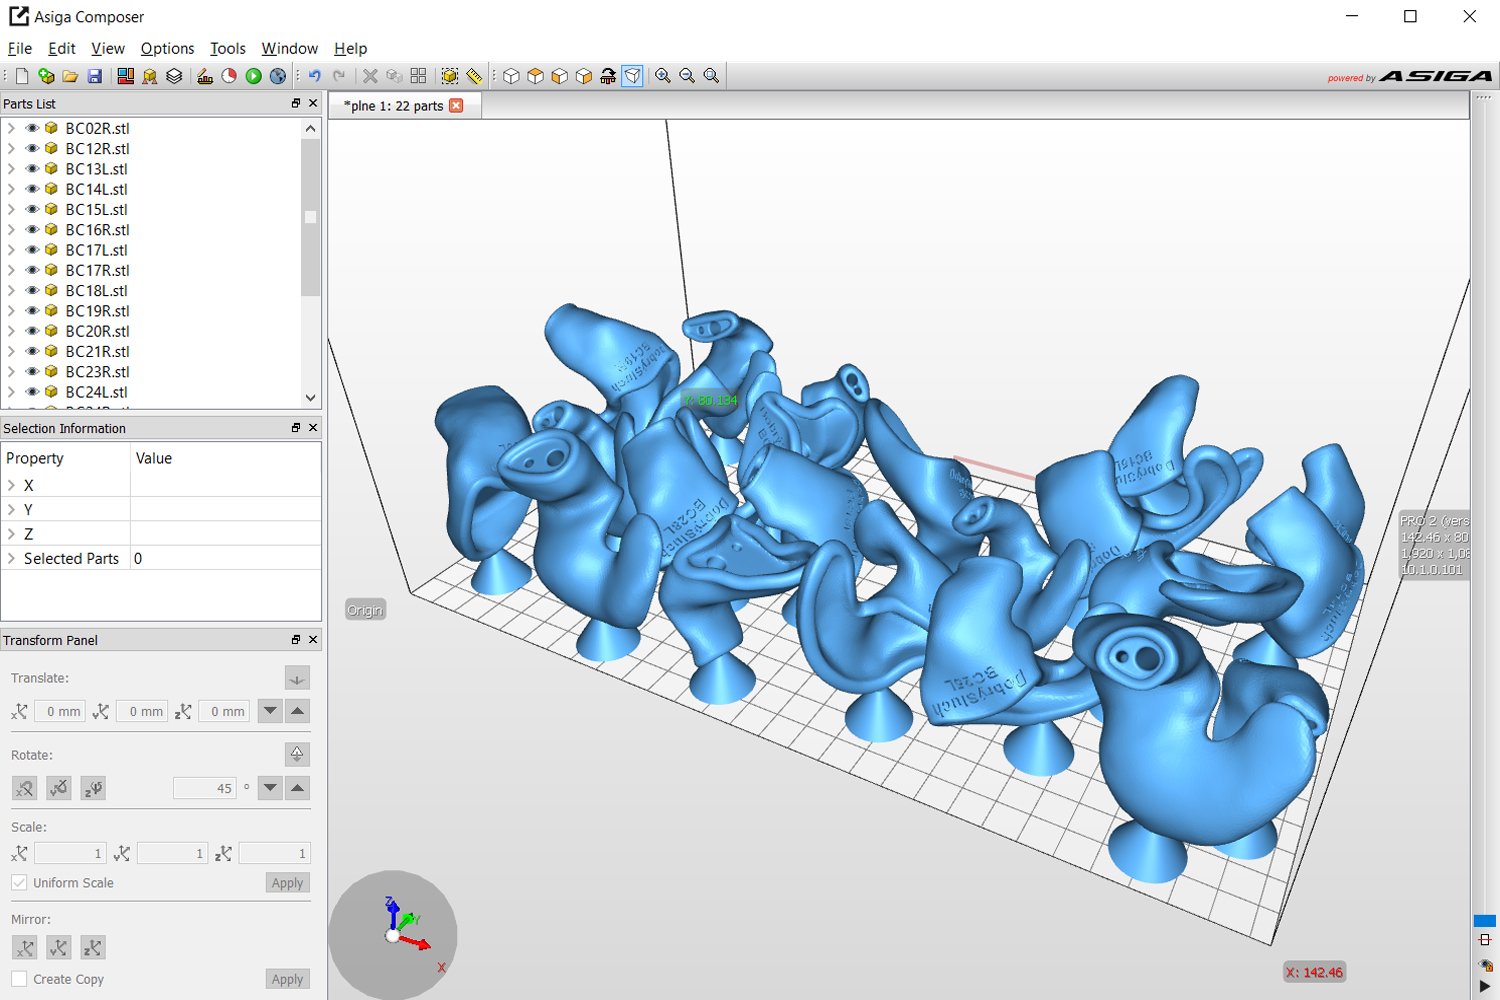Hide BC21R.stl via eye icon
The height and width of the screenshot is (1000, 1500).
[x=32, y=351]
